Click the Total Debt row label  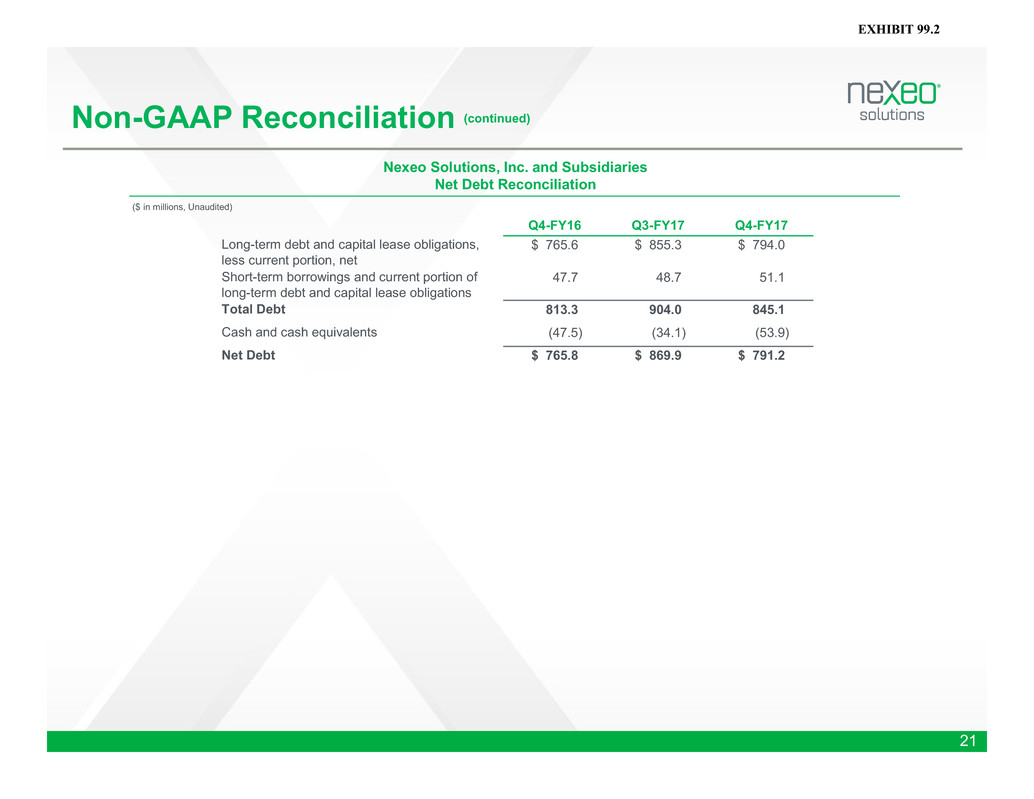(253, 310)
